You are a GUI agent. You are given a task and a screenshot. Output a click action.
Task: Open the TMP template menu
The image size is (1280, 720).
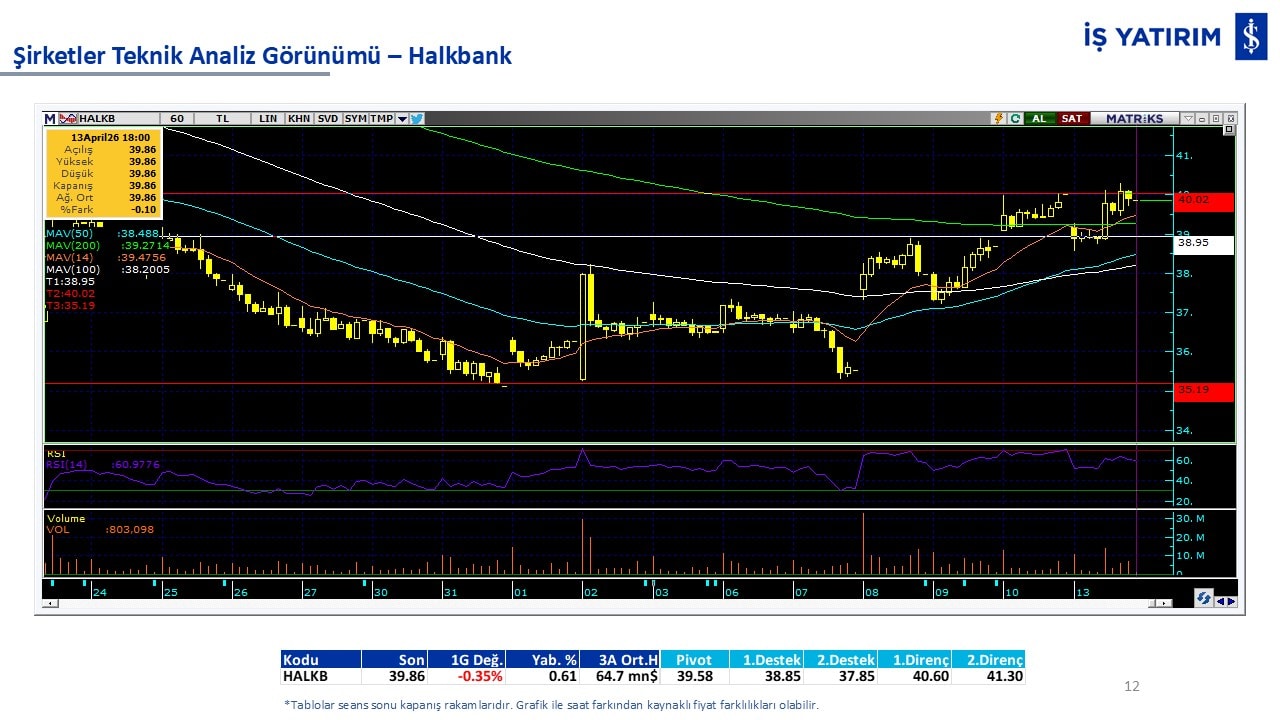[x=381, y=118]
